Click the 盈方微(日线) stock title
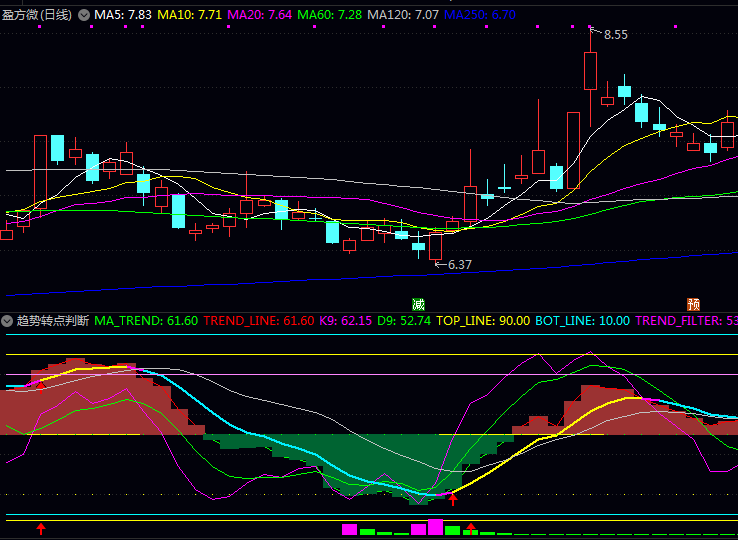The width and height of the screenshot is (738, 540). pyautogui.click(x=37, y=16)
